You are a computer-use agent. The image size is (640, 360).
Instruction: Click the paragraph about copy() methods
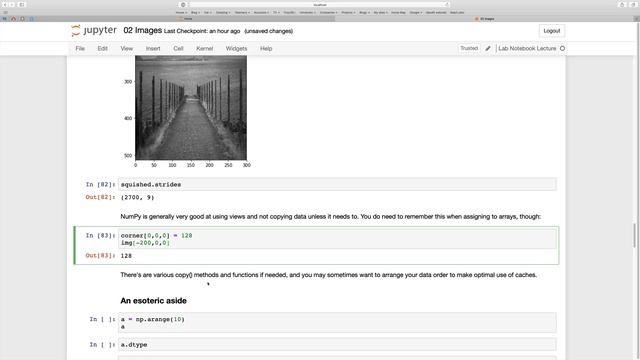[329, 275]
